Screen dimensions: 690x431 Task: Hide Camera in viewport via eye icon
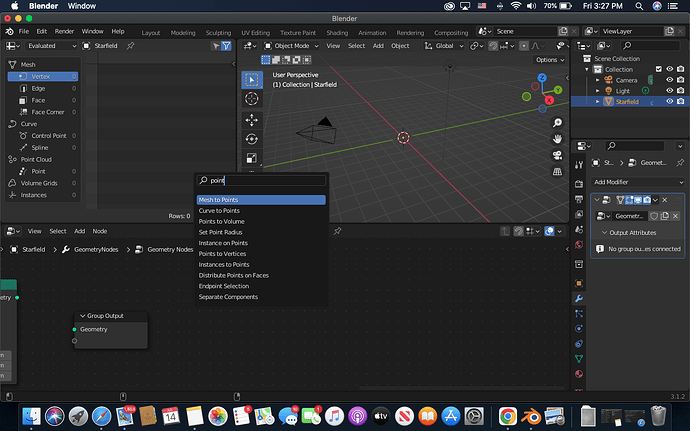point(670,80)
